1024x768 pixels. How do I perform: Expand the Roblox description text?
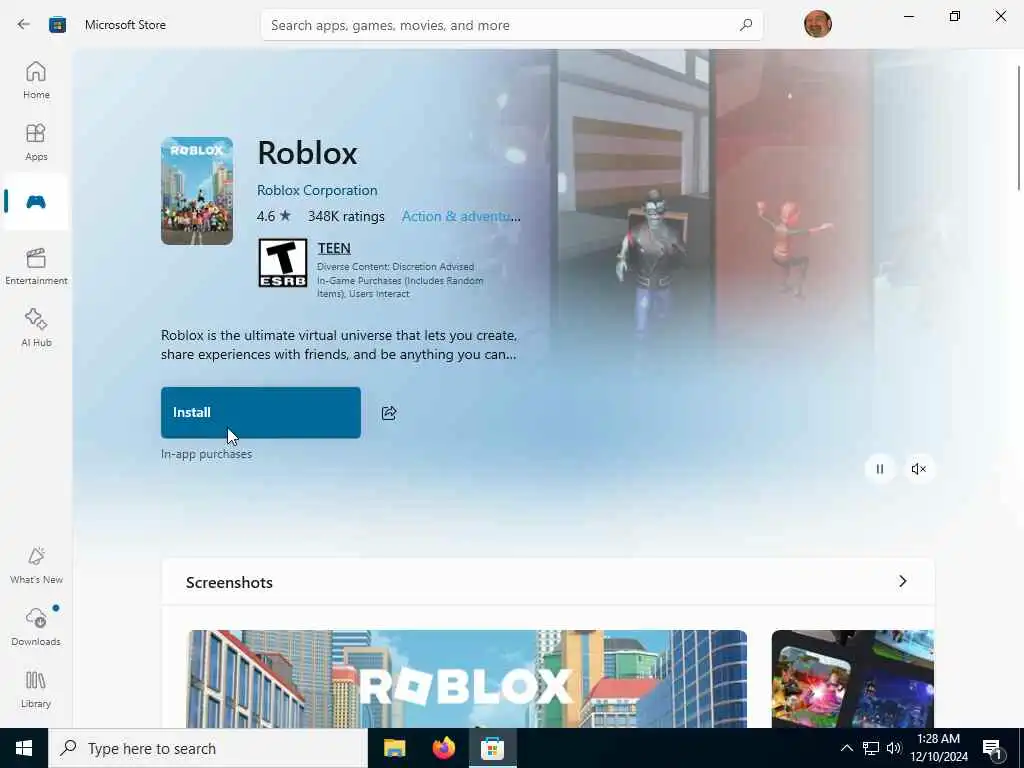tap(339, 345)
